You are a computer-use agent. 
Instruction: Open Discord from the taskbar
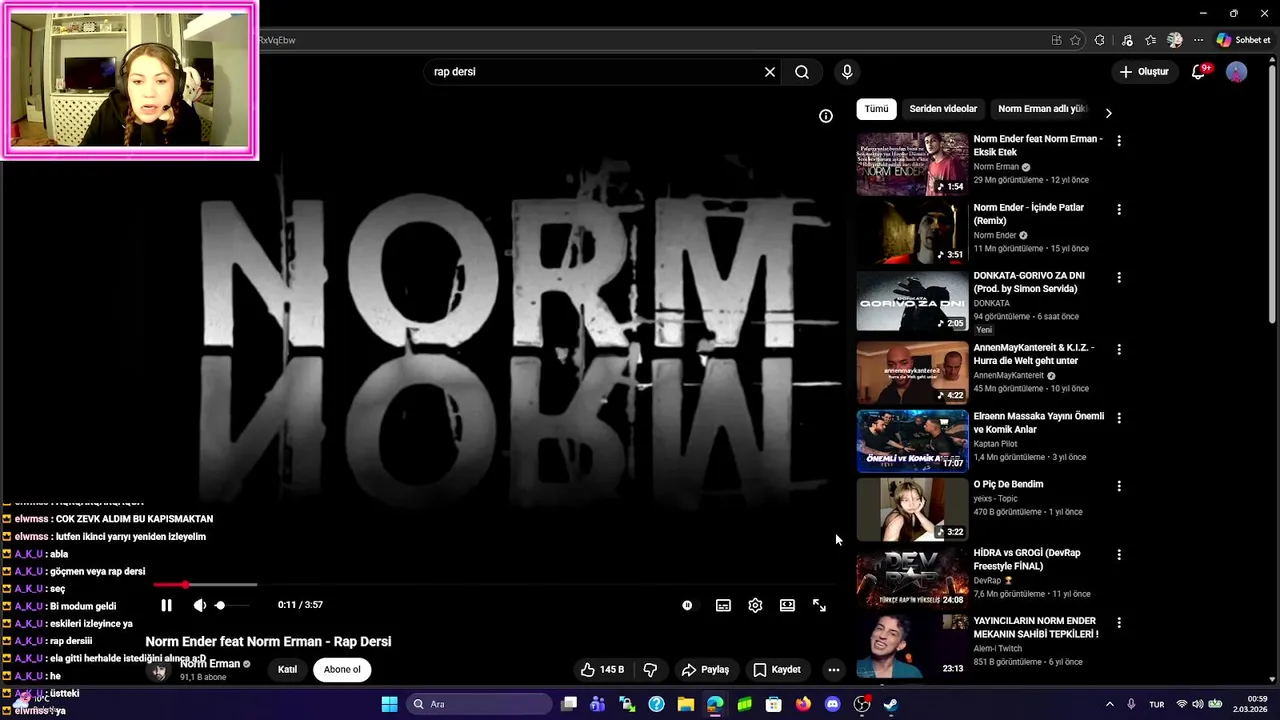coord(832,704)
